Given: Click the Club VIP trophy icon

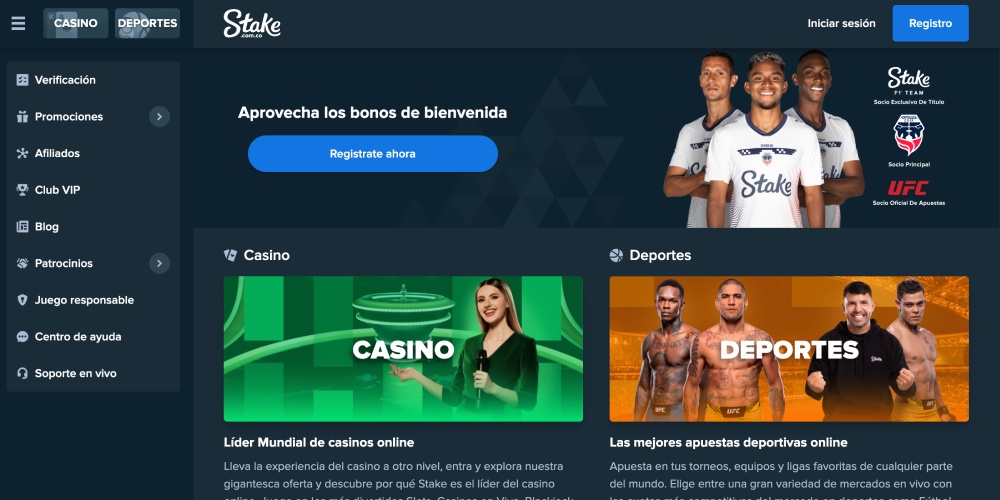Looking at the screenshot, I should 22,190.
